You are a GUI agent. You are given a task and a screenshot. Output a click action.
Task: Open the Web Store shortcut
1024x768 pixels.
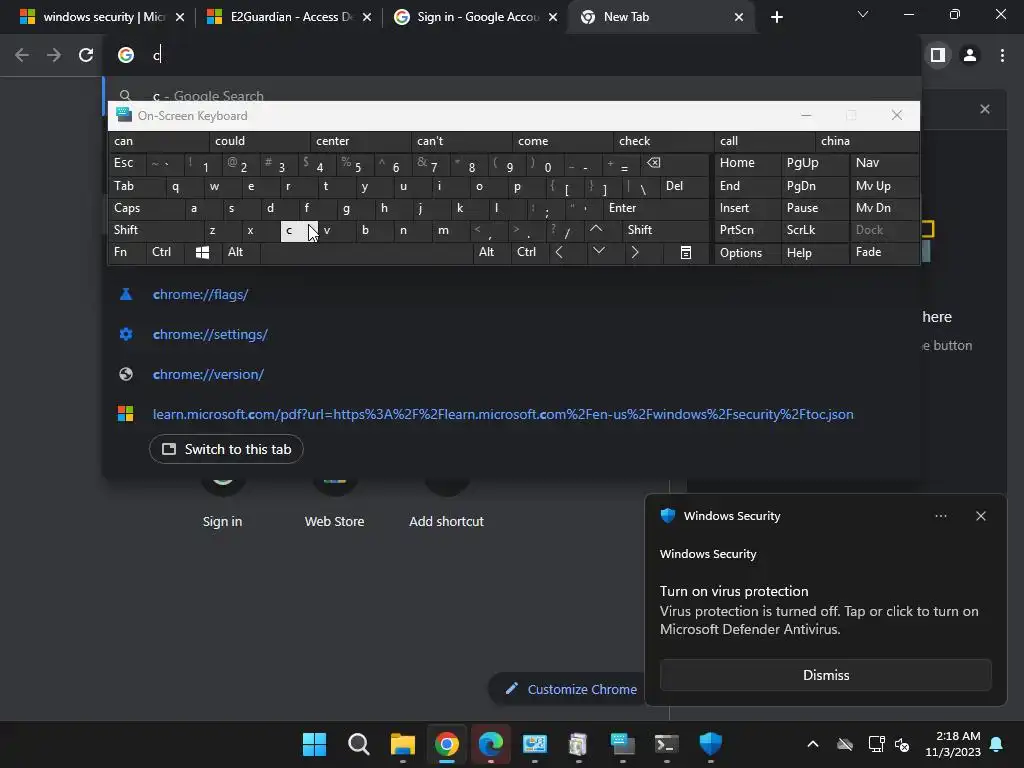[334, 503]
